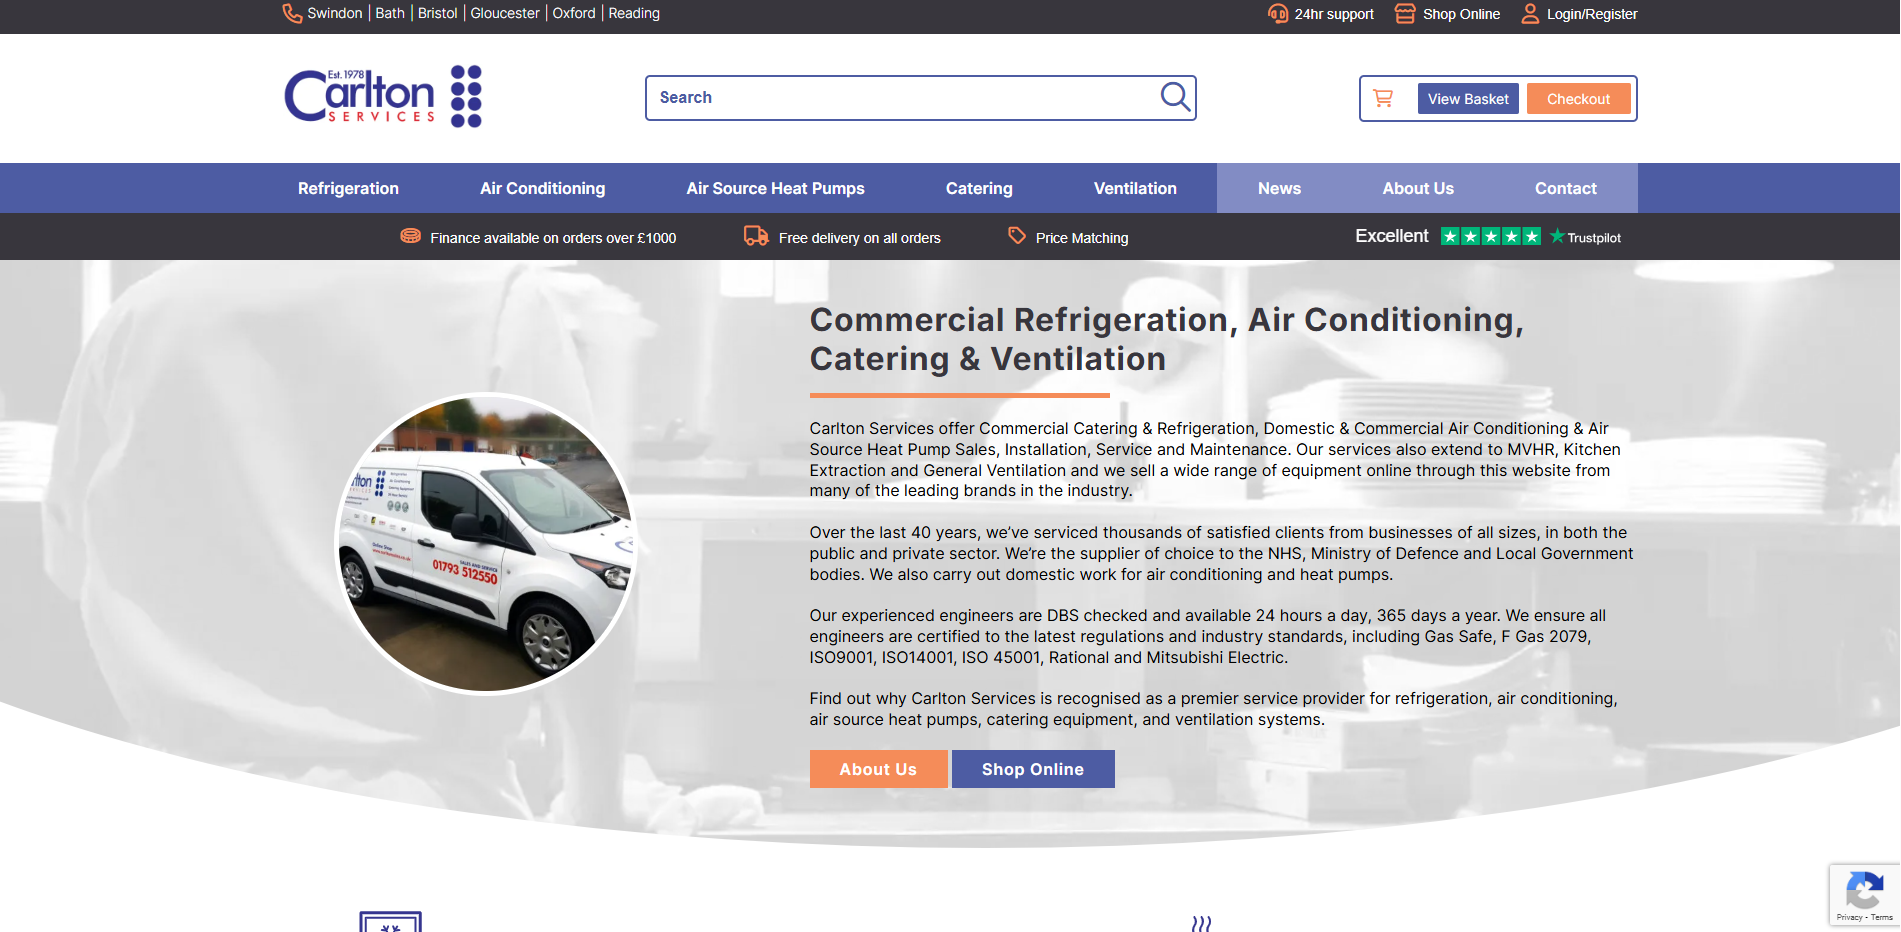Select the News tab
Viewport: 1901px width, 932px height.
point(1279,188)
